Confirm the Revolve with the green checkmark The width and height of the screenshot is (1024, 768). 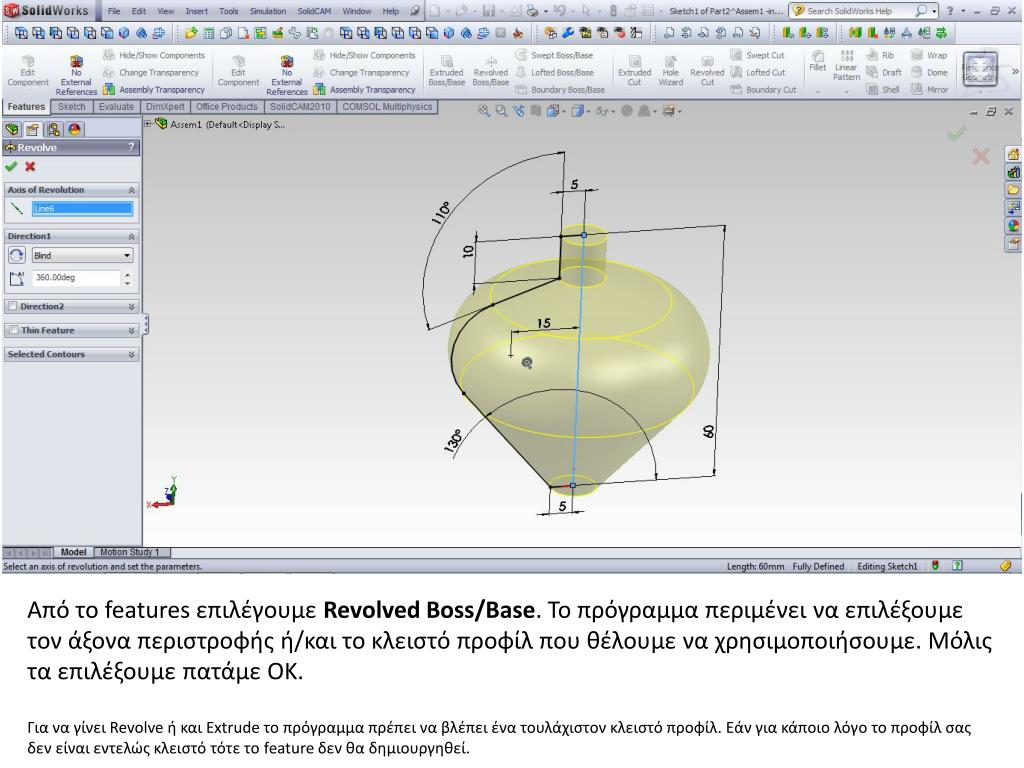click(11, 167)
